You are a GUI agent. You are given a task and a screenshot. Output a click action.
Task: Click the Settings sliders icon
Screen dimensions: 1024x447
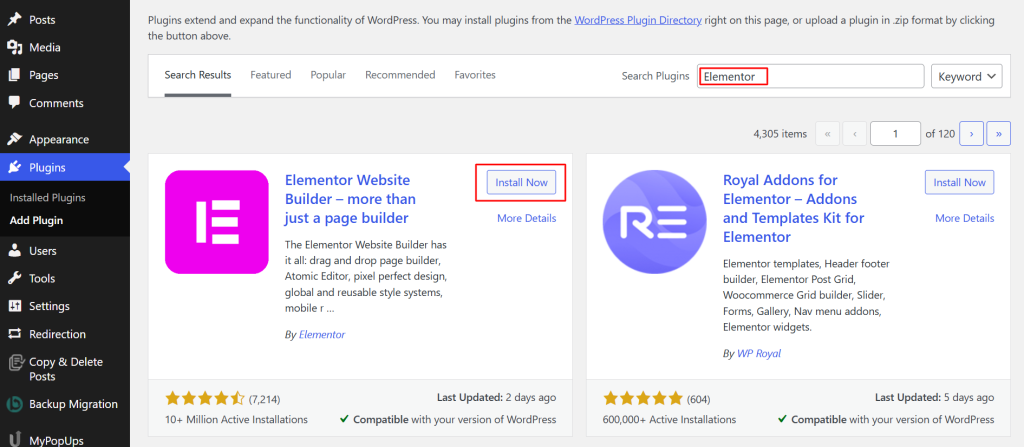coord(14,306)
